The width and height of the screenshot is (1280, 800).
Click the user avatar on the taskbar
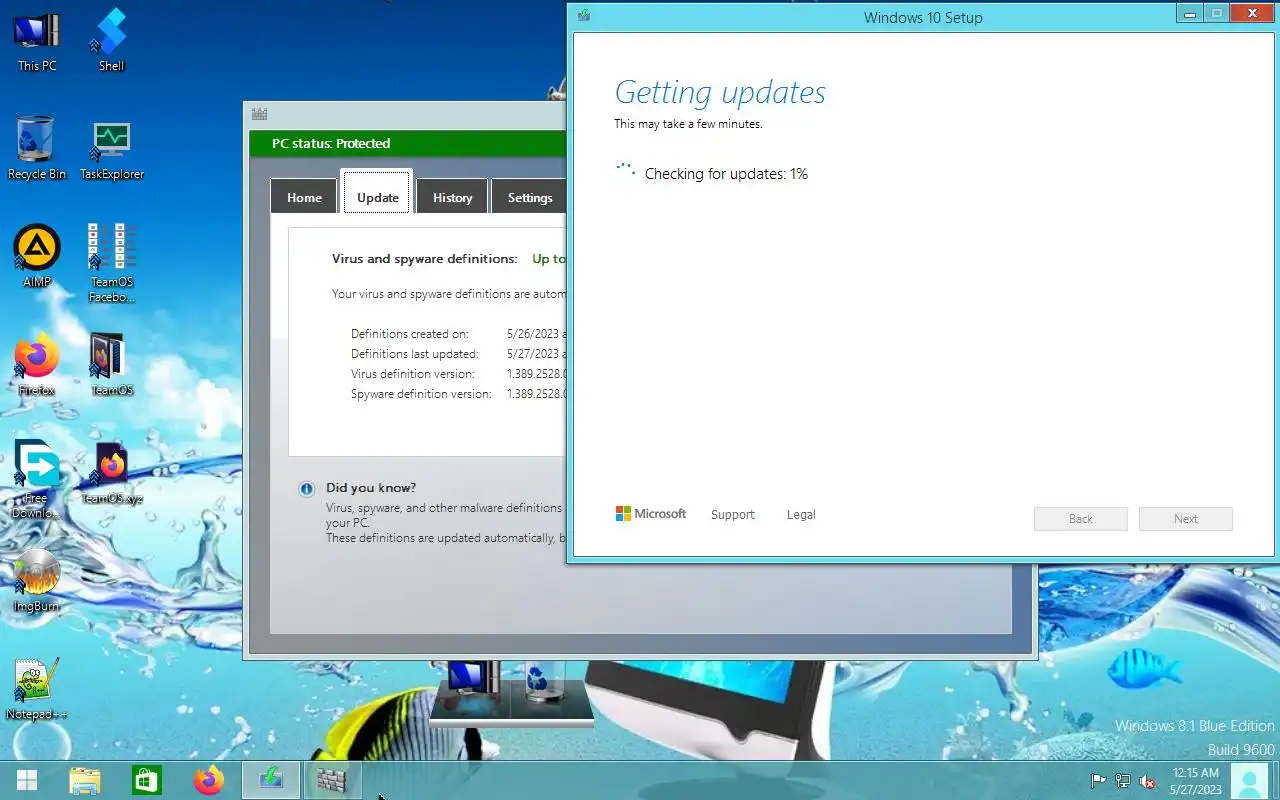(x=1249, y=781)
